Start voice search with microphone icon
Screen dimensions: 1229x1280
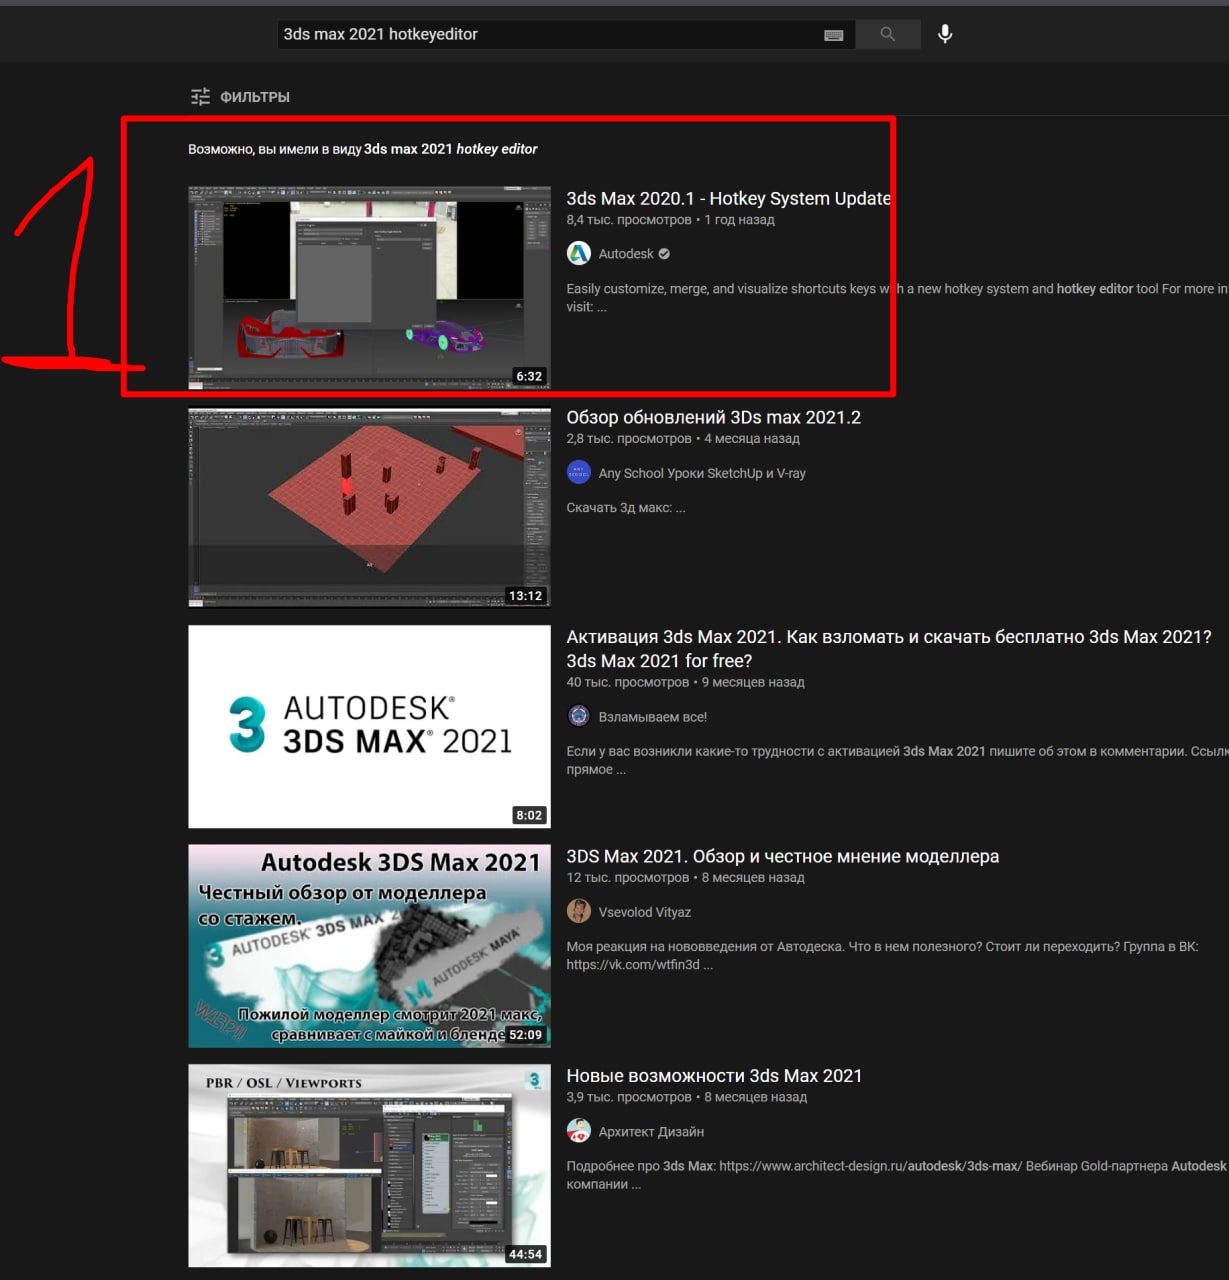(x=945, y=34)
